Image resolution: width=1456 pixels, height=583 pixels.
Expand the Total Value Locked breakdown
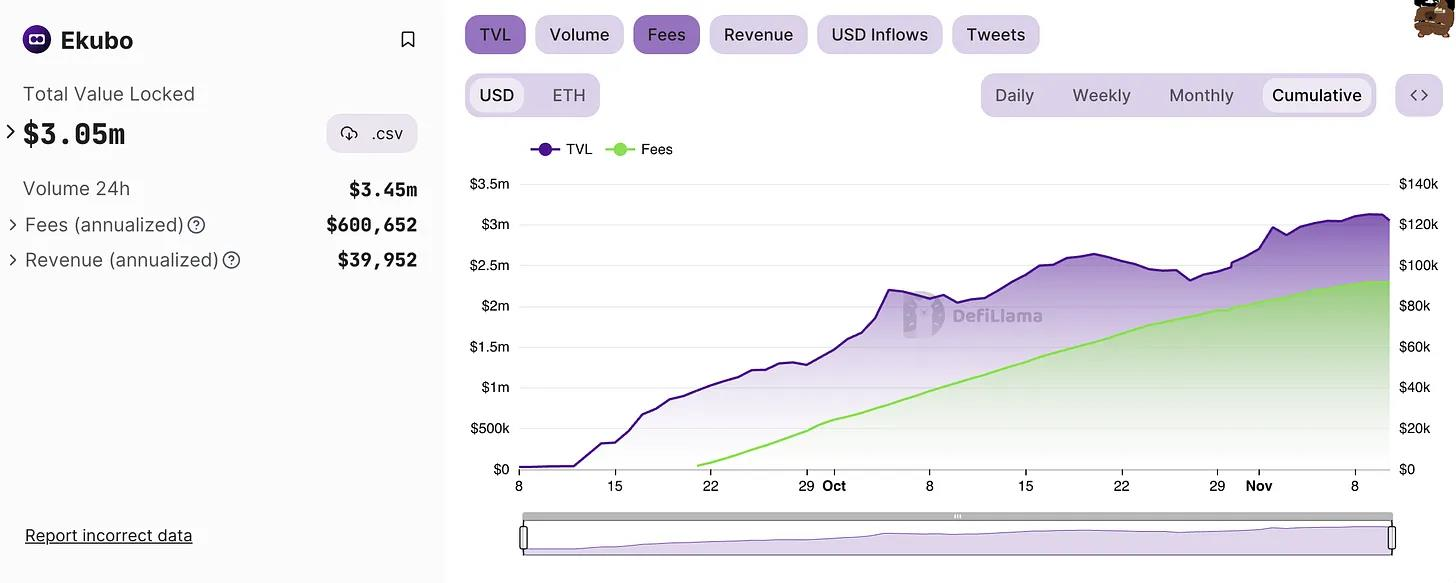11,132
